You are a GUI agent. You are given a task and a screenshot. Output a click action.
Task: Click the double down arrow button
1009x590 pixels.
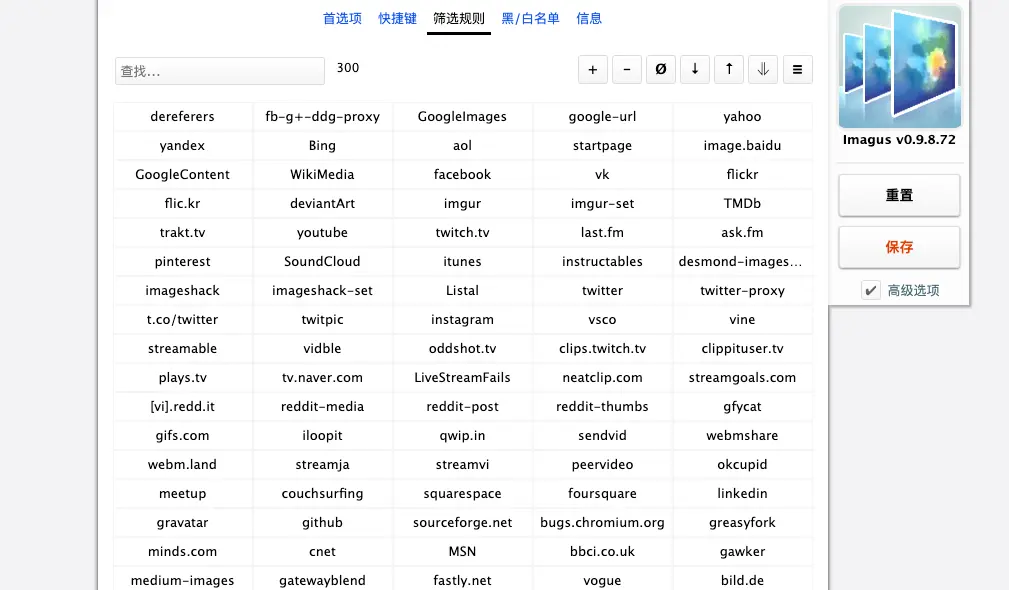coord(763,69)
